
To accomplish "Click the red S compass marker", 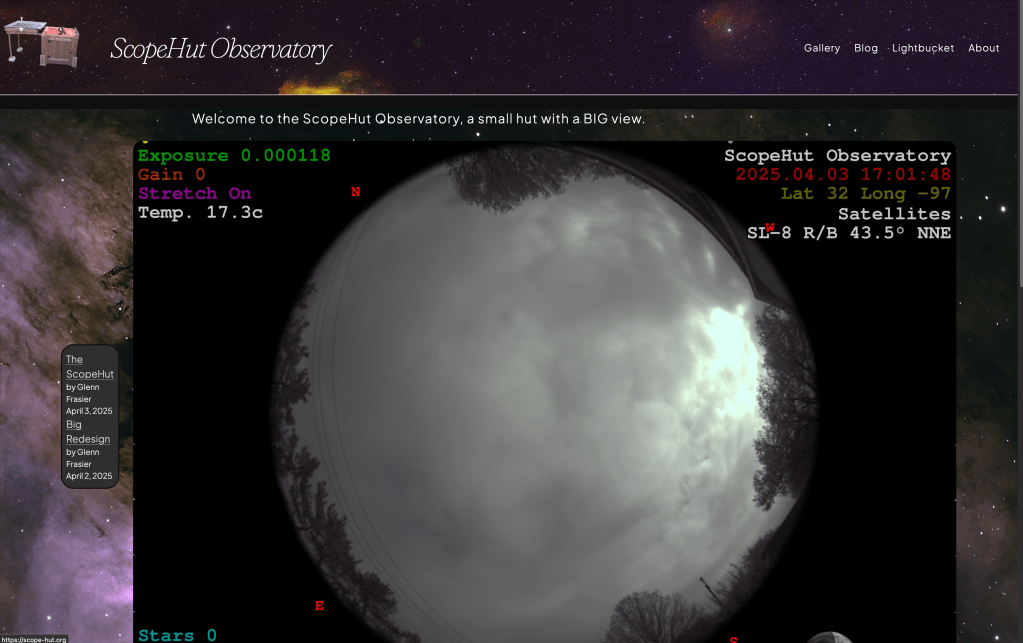I will tap(733, 639).
